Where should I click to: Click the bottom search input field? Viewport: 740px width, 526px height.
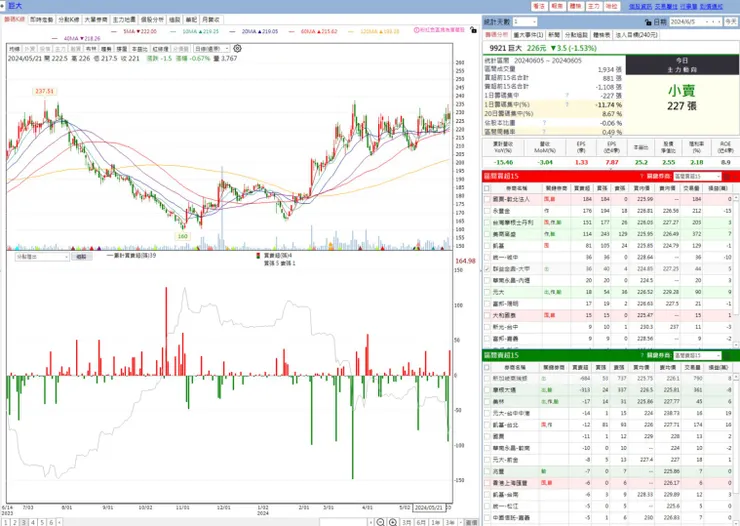(343, 522)
